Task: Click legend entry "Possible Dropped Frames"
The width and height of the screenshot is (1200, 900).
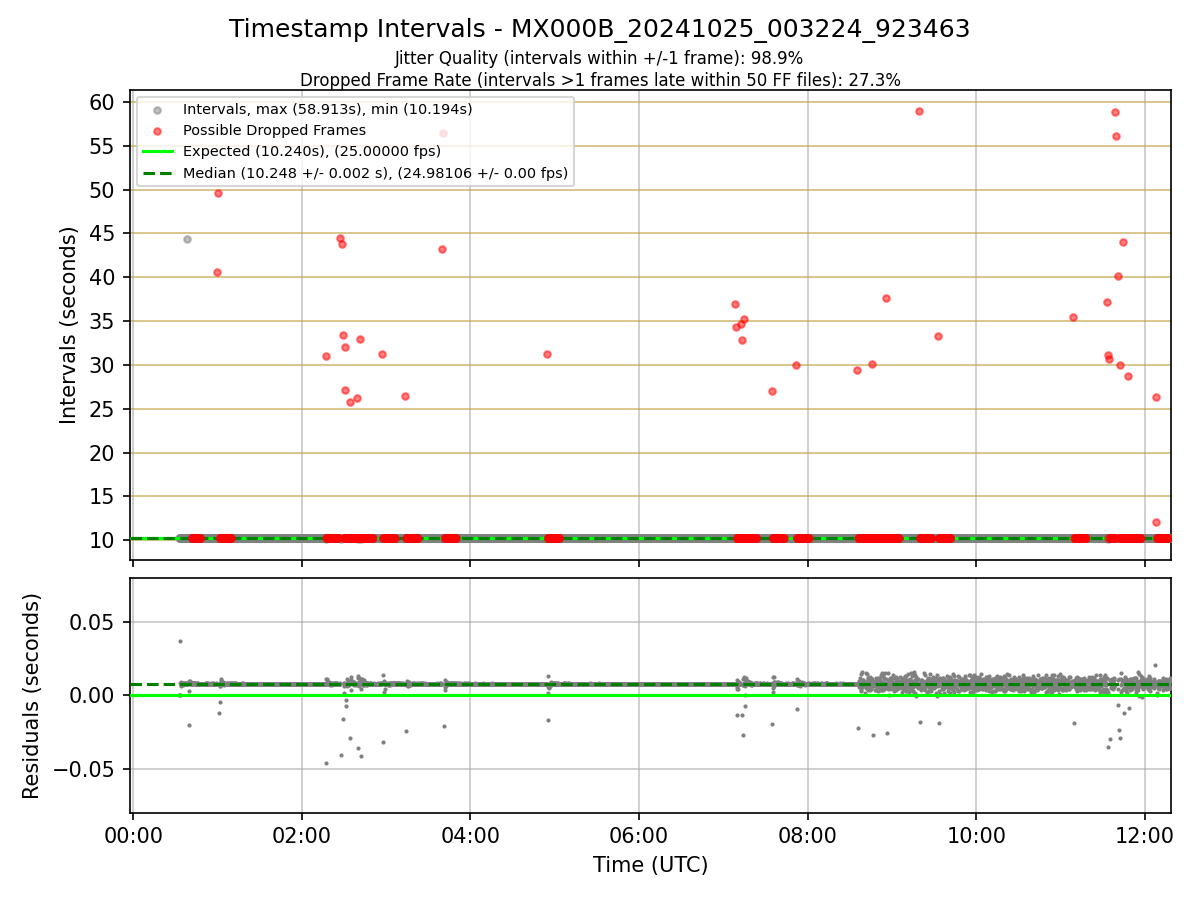Action: 274,130
